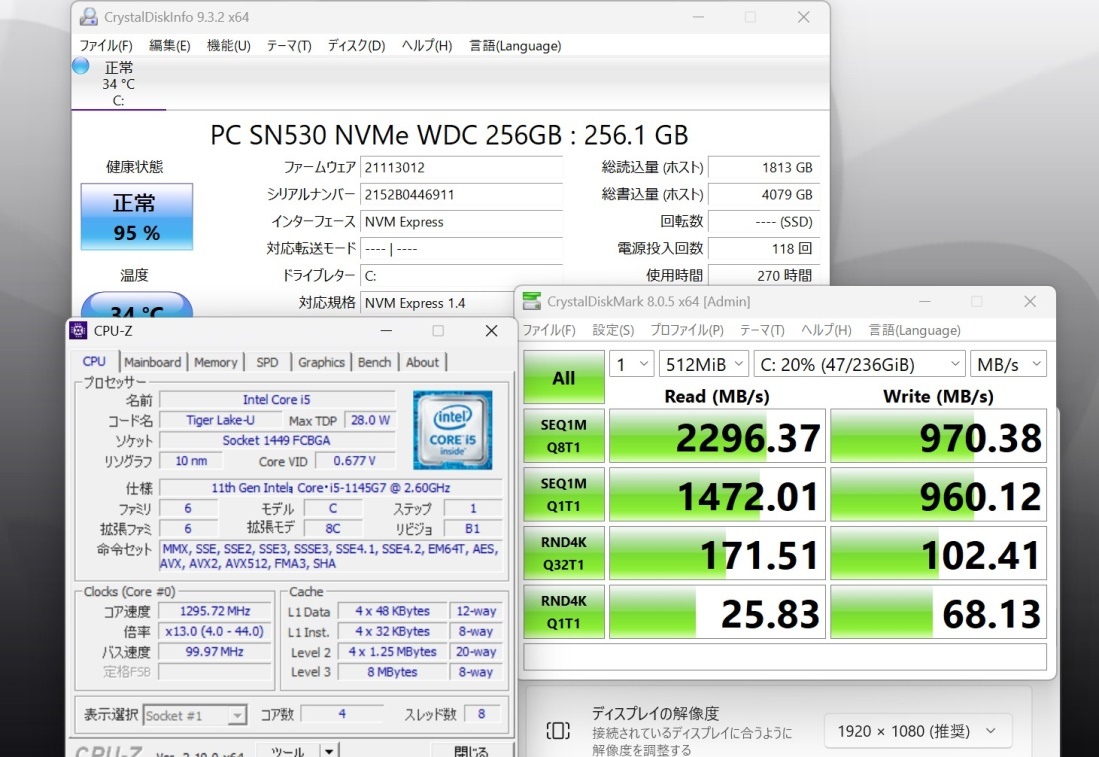Click the ツール button in CPU-Z
Screen dimensions: 1099x757
coord(288,750)
